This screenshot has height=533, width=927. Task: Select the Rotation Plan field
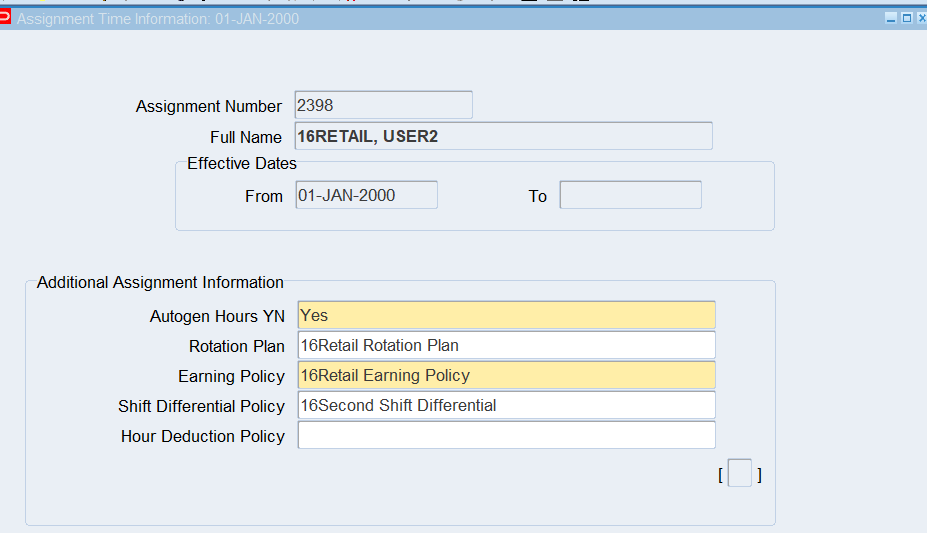tap(506, 345)
